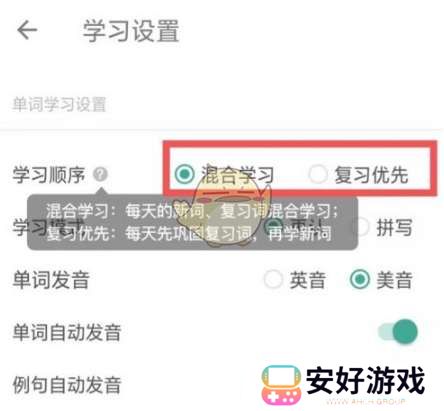Choose the 复习优先 radio option
444x411 pixels.
point(318,174)
